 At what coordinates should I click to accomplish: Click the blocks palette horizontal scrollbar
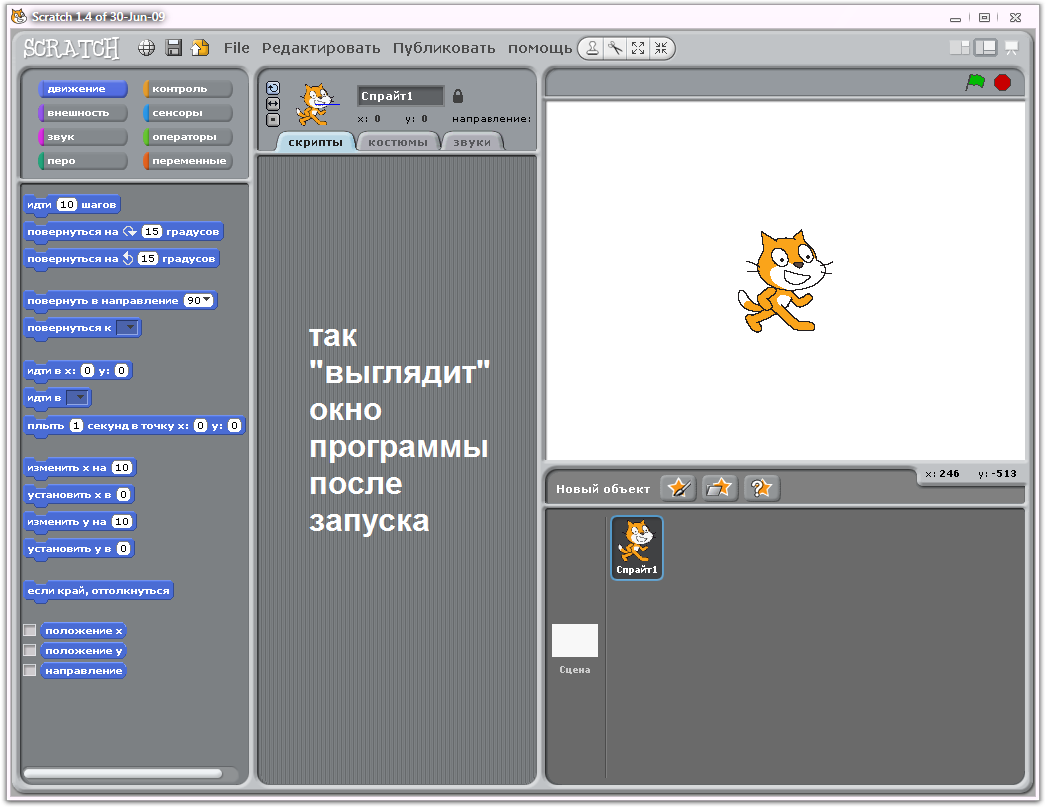click(123, 773)
